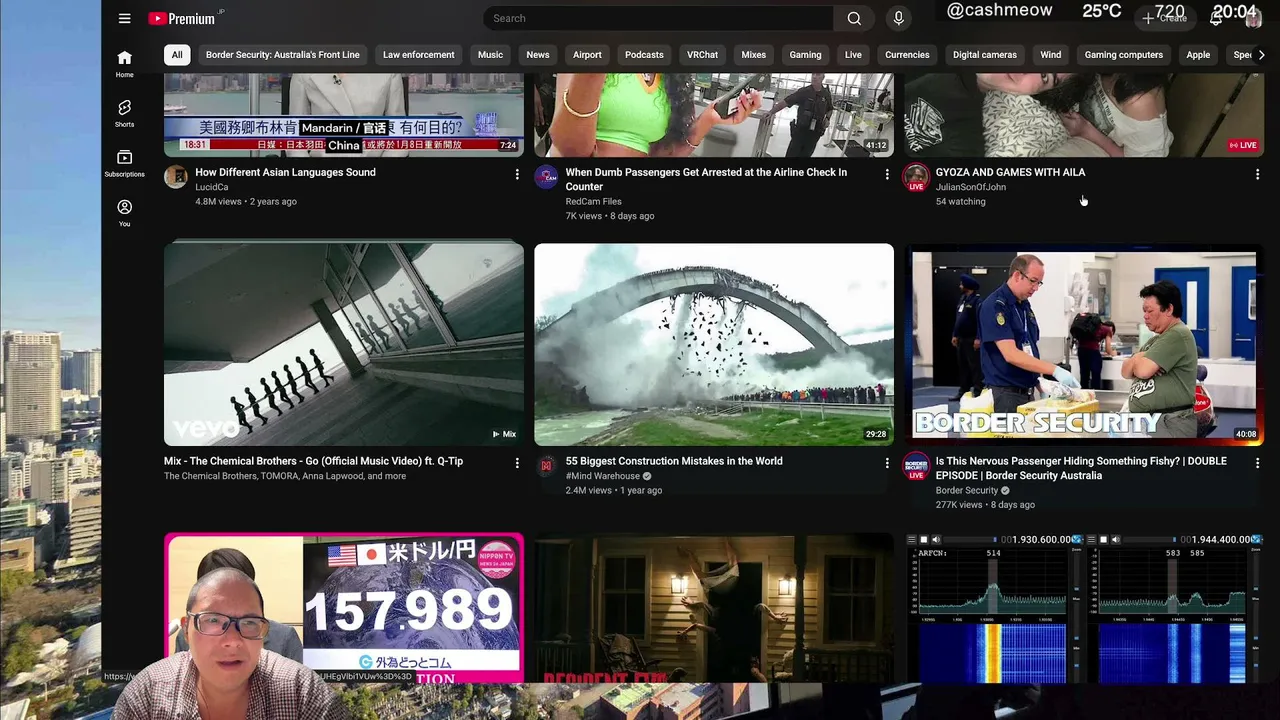Open Subscriptions in the sidebar

coord(124,164)
